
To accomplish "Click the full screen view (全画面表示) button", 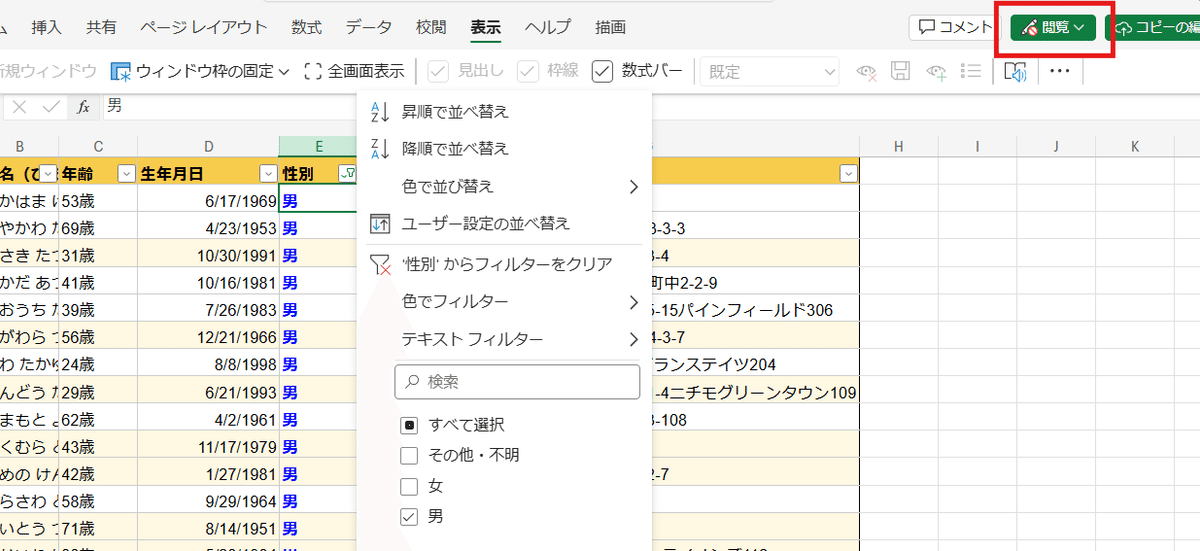I will (x=355, y=71).
